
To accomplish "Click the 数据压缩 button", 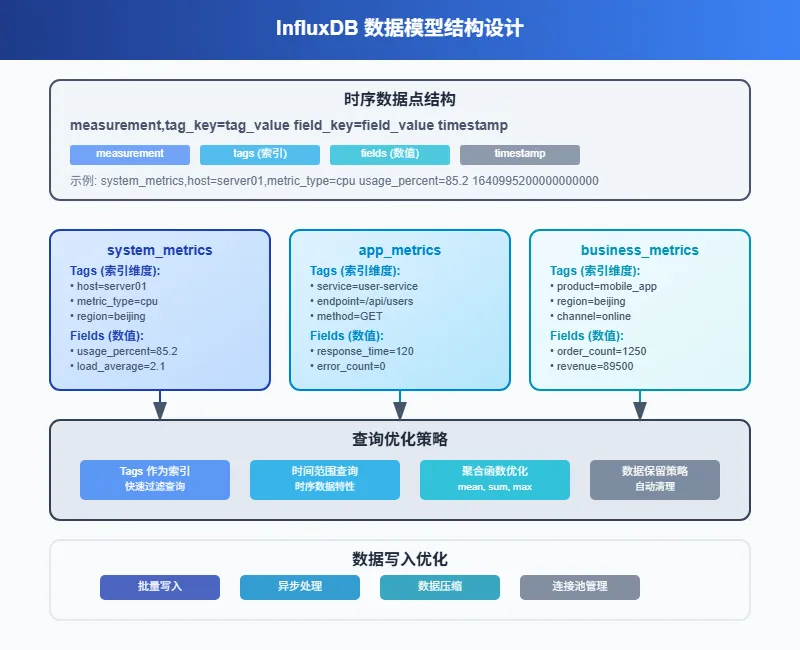I will coord(440,587).
